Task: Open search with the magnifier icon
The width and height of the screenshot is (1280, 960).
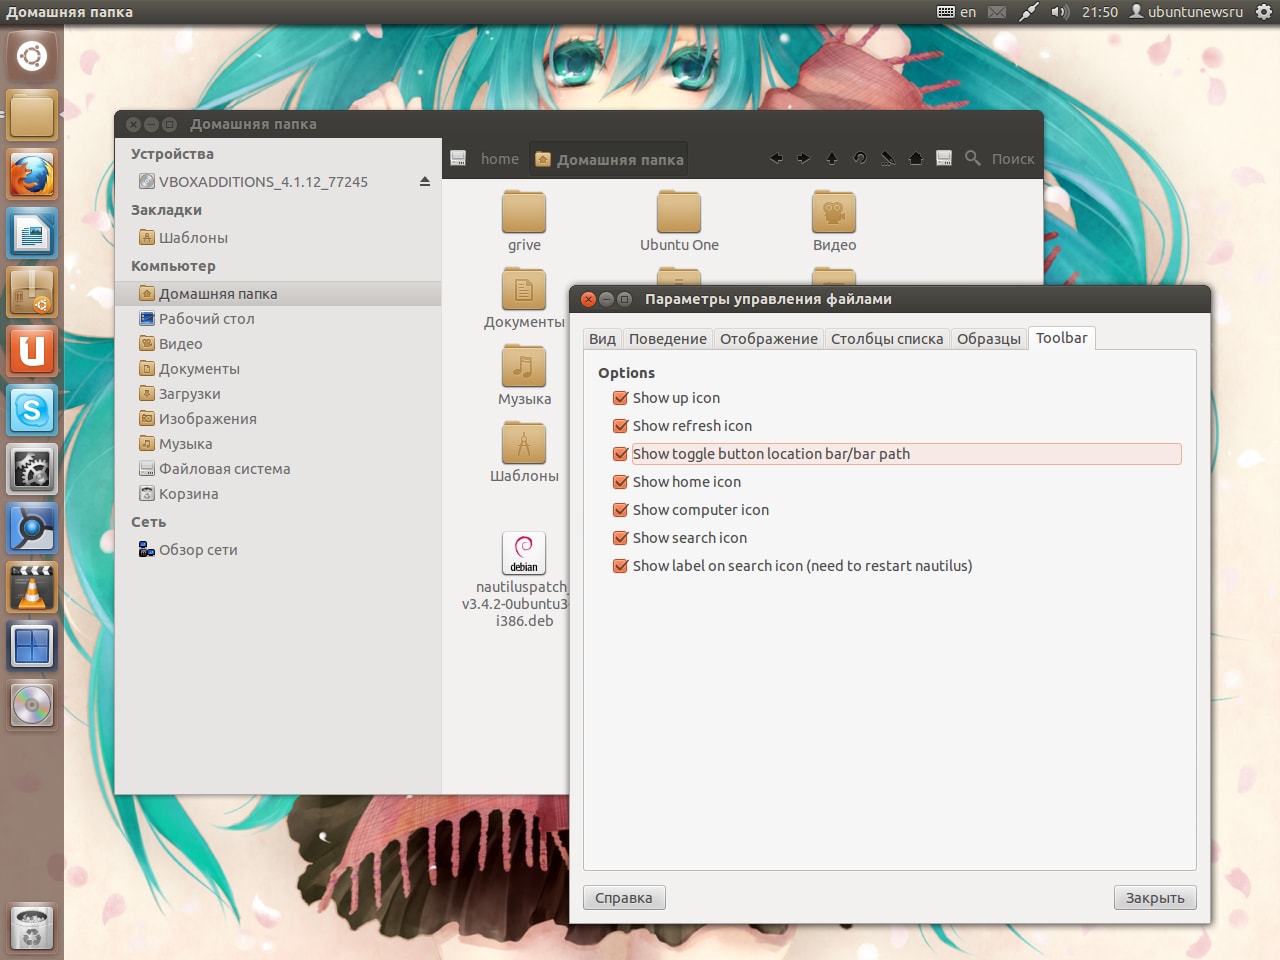Action: [972, 158]
